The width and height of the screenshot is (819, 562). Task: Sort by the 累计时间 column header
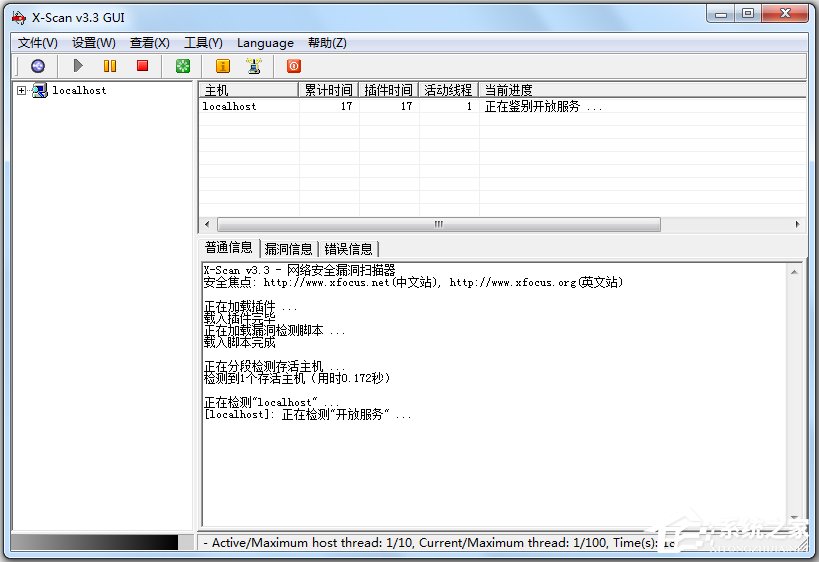tap(329, 90)
